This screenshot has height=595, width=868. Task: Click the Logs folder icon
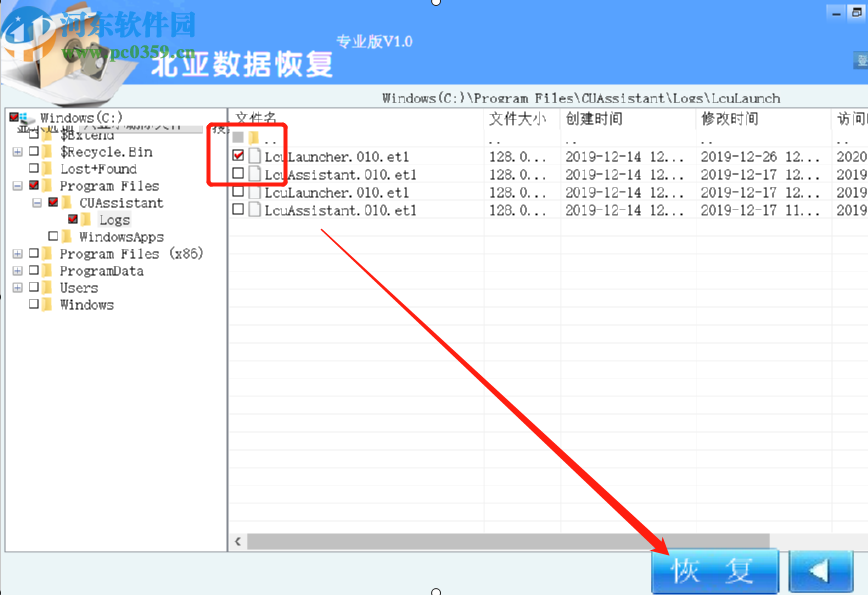click(x=86, y=220)
